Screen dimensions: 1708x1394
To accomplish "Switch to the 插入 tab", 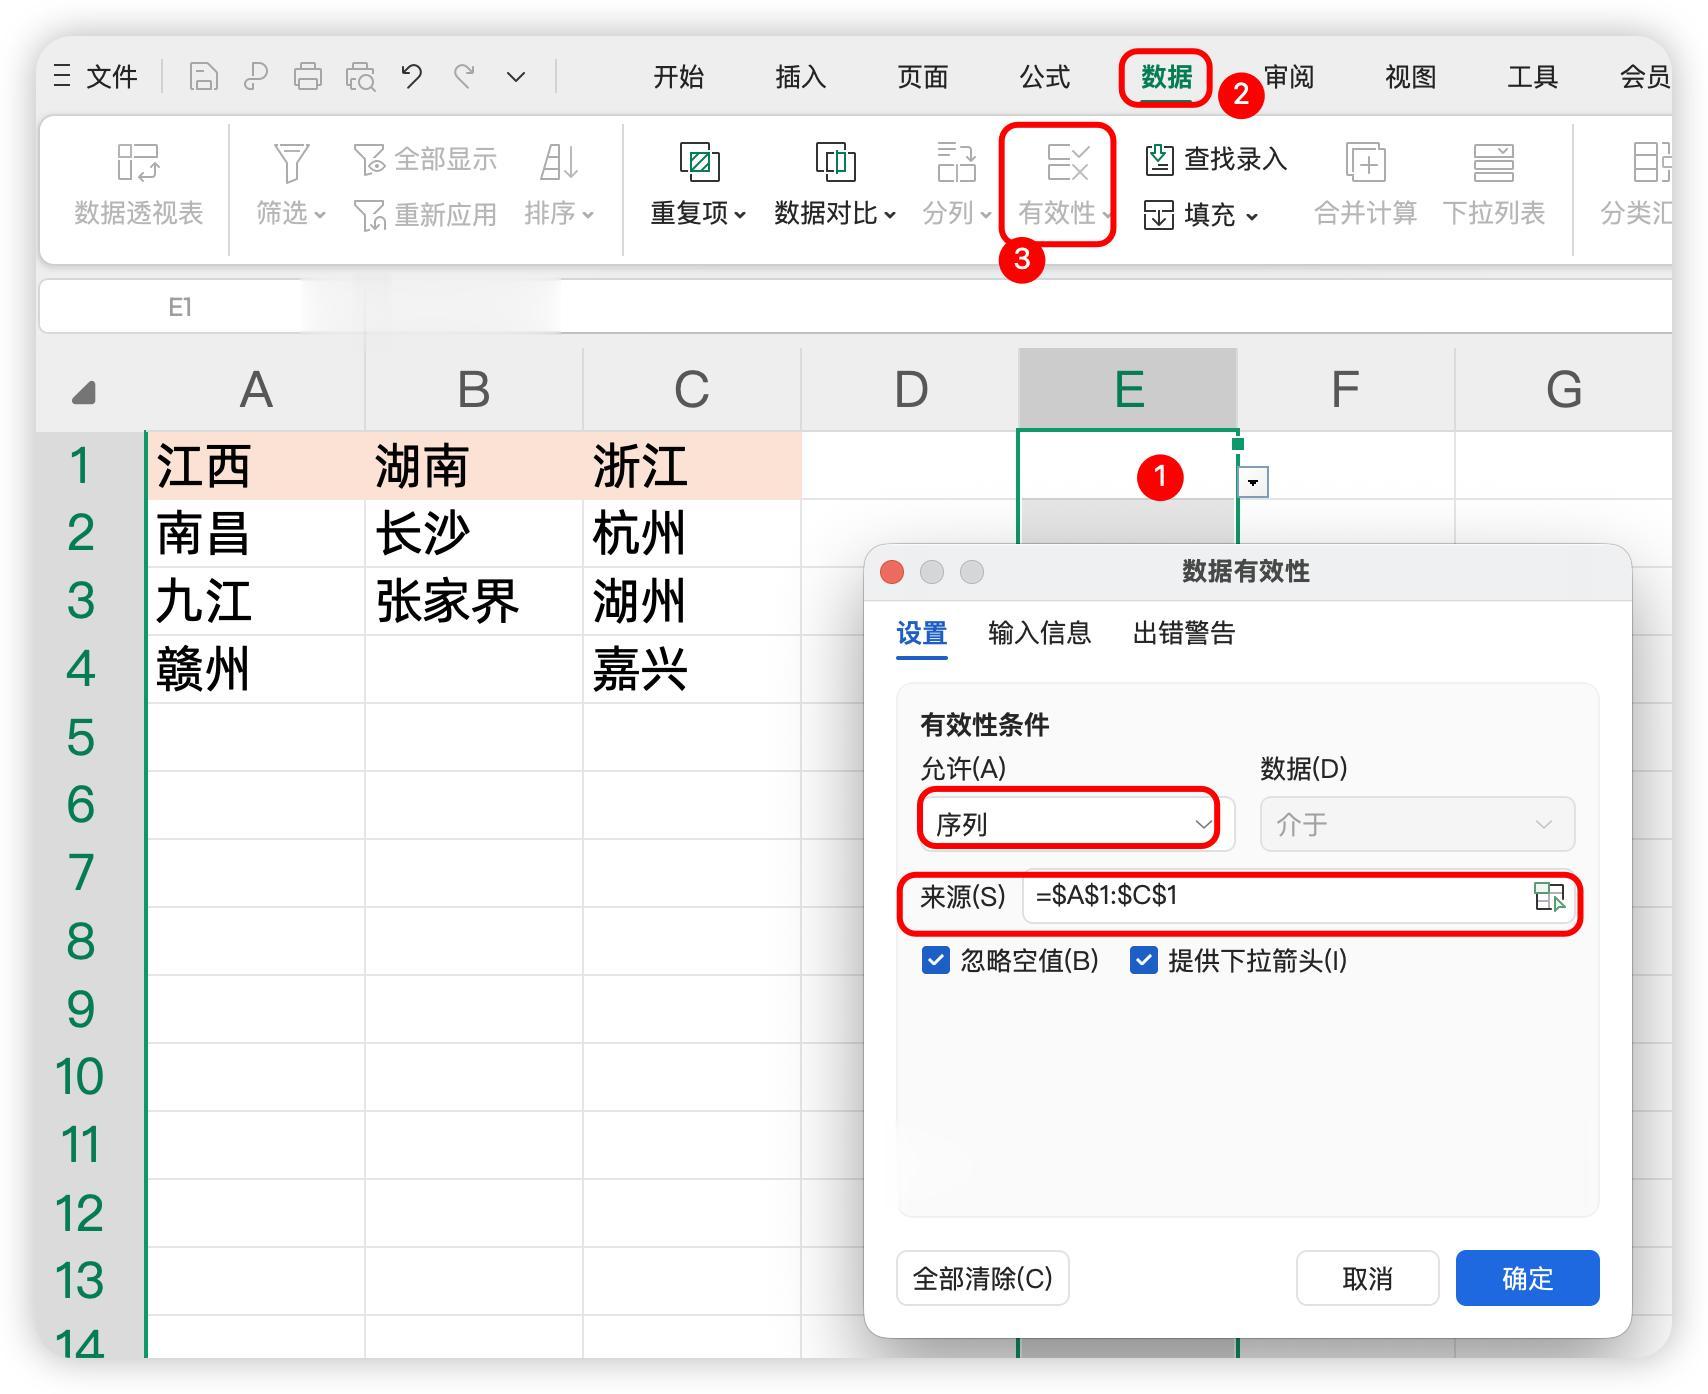I will 801,77.
